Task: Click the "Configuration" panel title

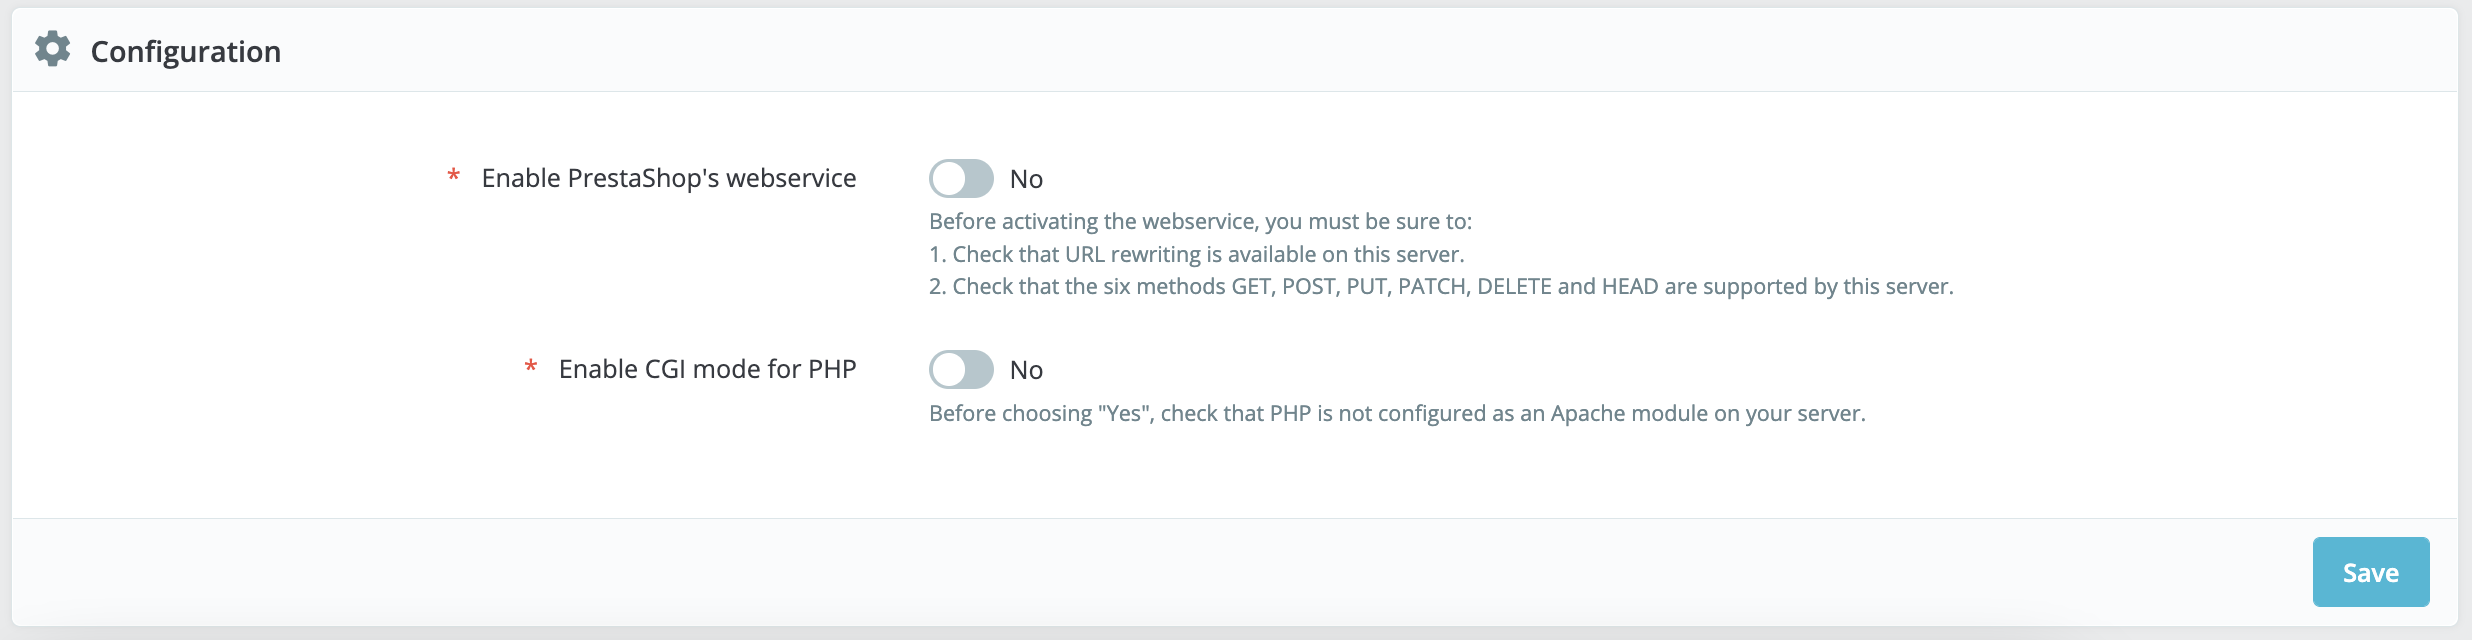Action: (186, 52)
